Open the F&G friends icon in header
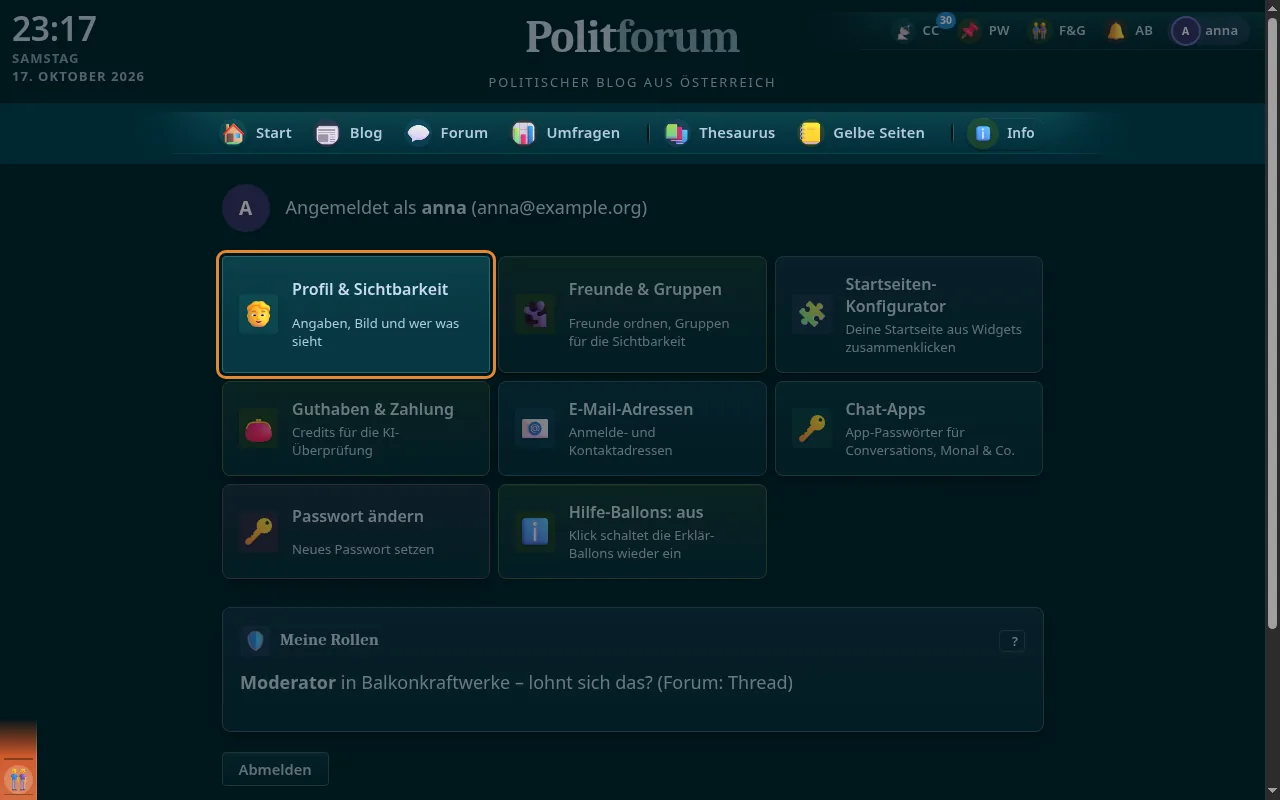Screen dimensions: 1280x800 tap(1041, 31)
